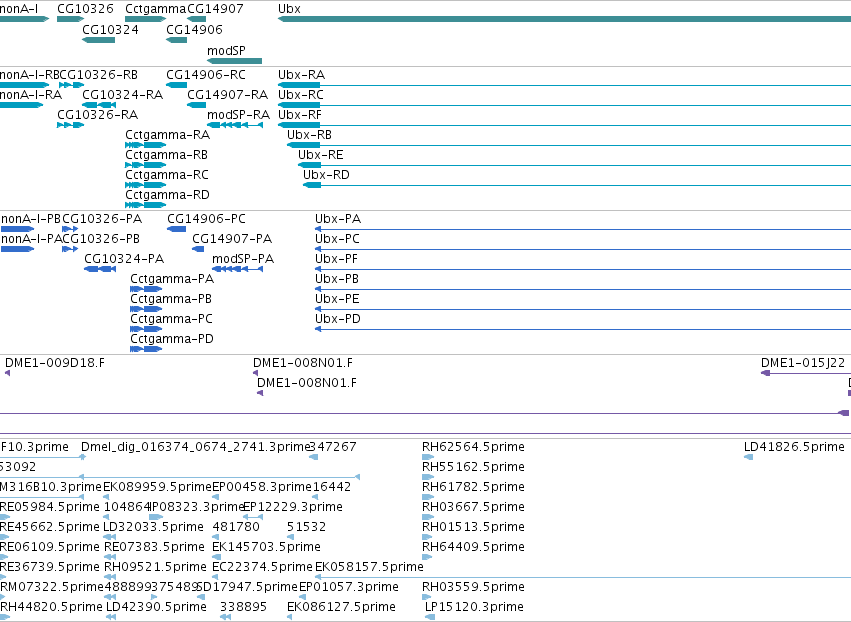The width and height of the screenshot is (851, 622).
Task: Click the CG10326-RB transcript label
Action: coord(98,75)
